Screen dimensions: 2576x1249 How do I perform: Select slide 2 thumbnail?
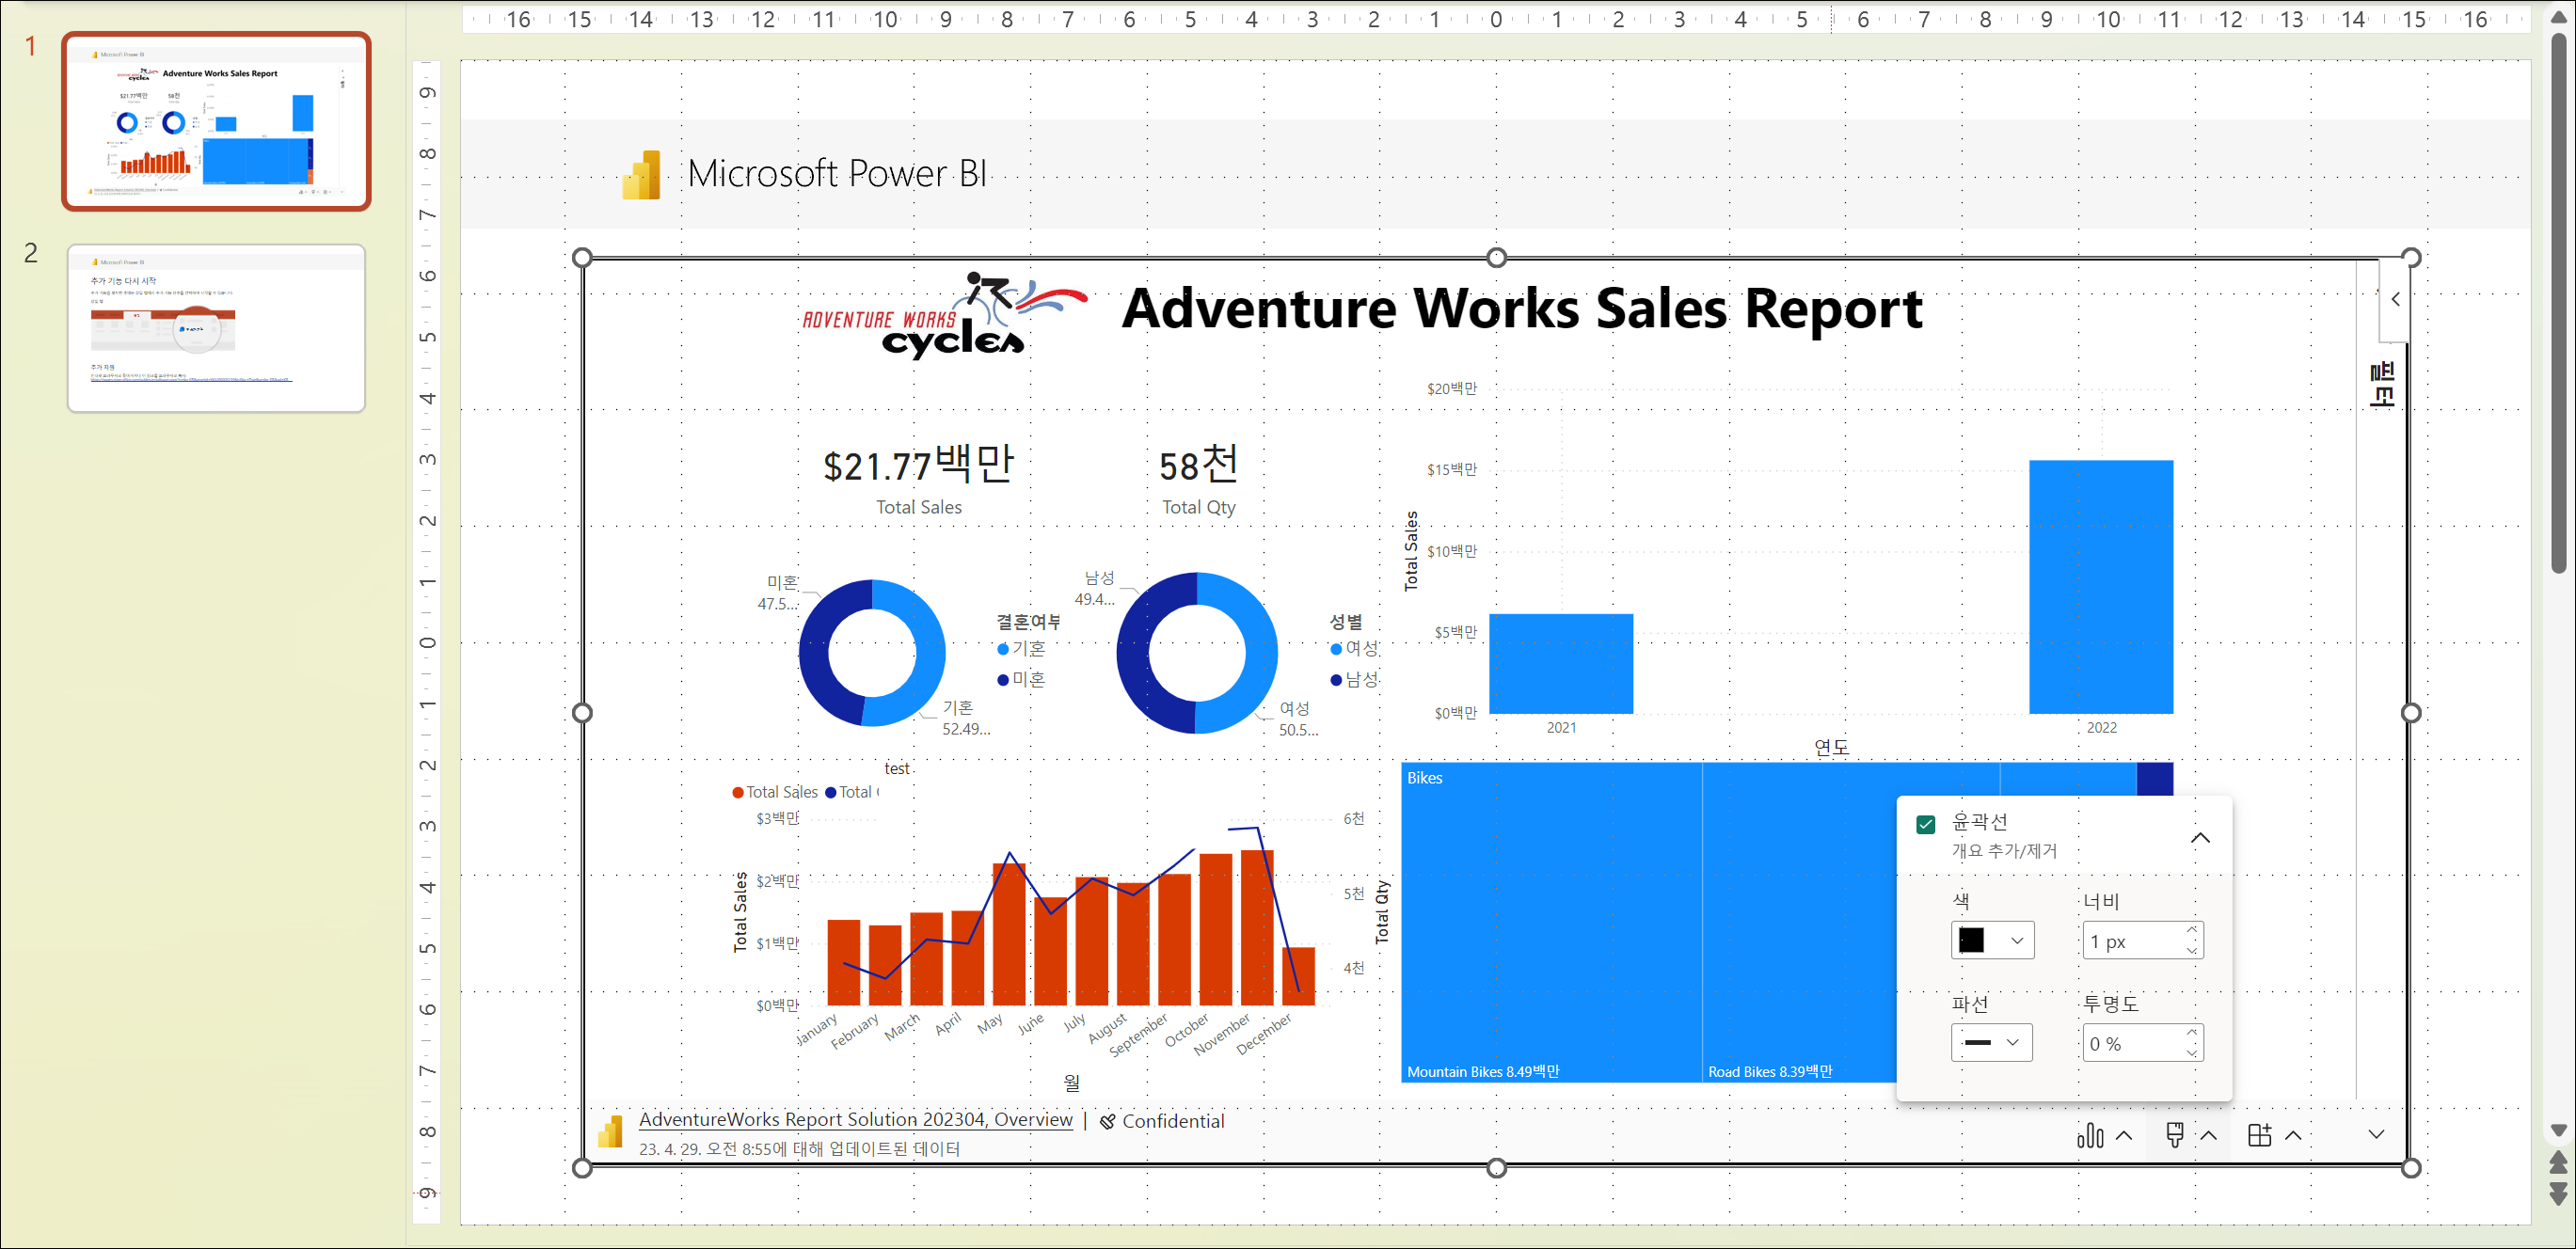(216, 327)
